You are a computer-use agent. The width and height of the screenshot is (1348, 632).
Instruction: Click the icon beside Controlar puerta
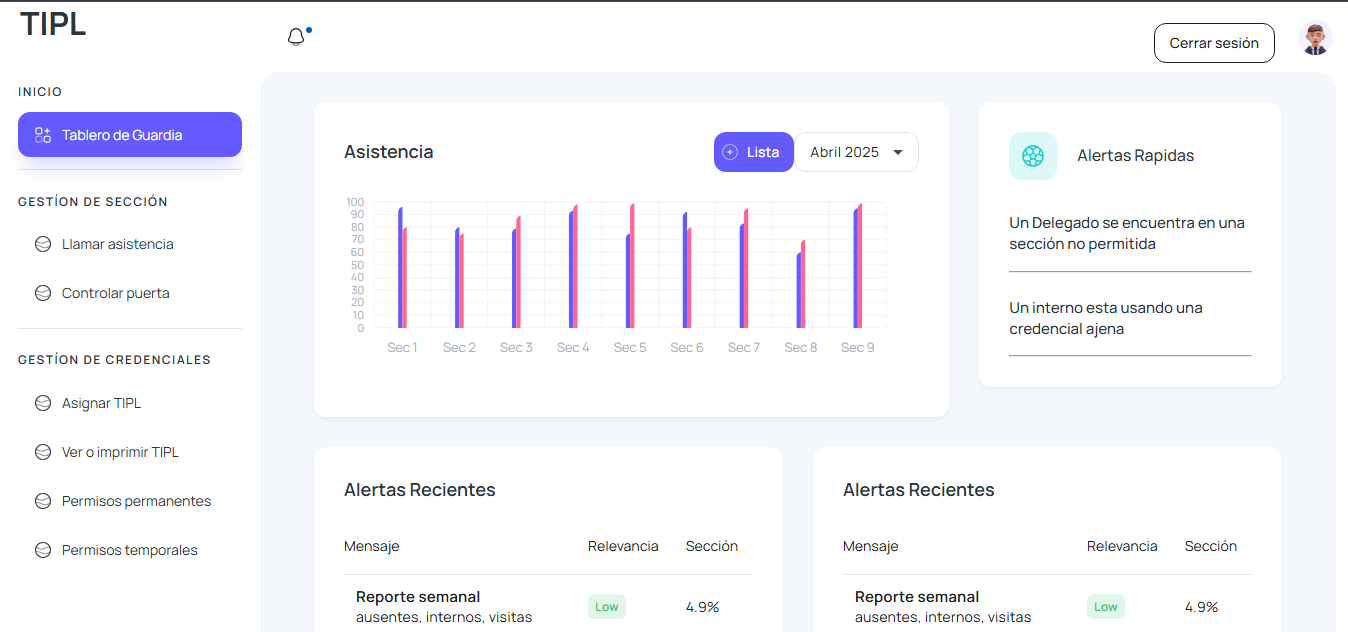[43, 293]
